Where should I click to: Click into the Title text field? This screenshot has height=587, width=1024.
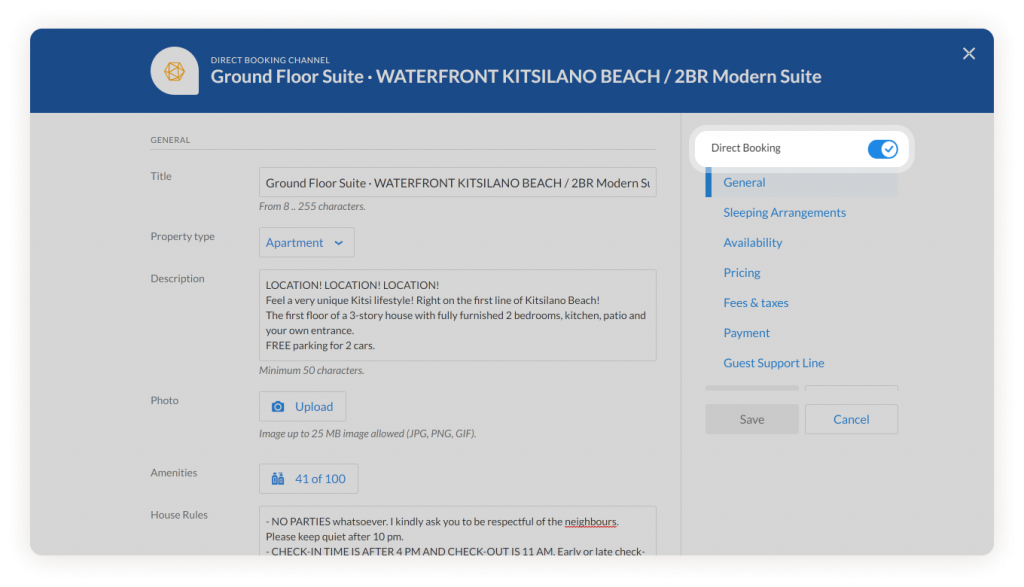click(457, 184)
